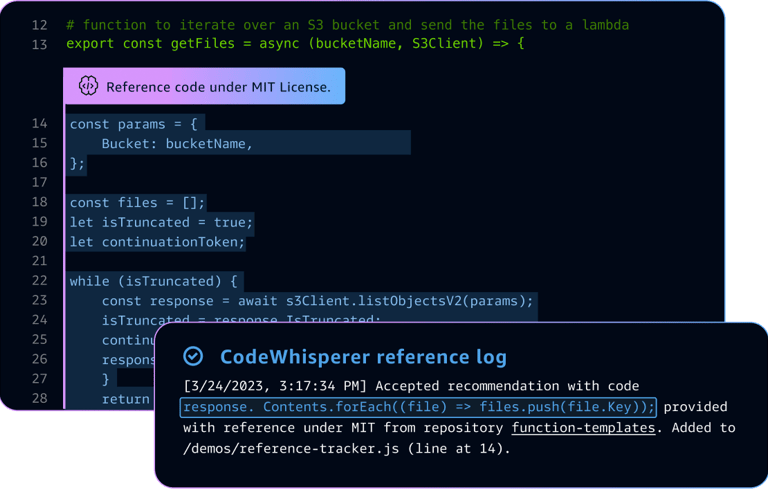Click the s3Client.listObjectsV2(params) line

(317, 301)
